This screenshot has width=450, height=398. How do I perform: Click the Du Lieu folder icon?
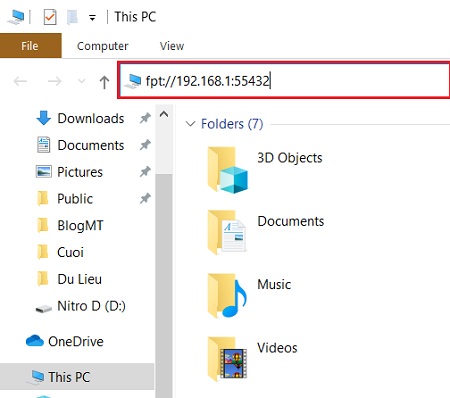pos(43,279)
